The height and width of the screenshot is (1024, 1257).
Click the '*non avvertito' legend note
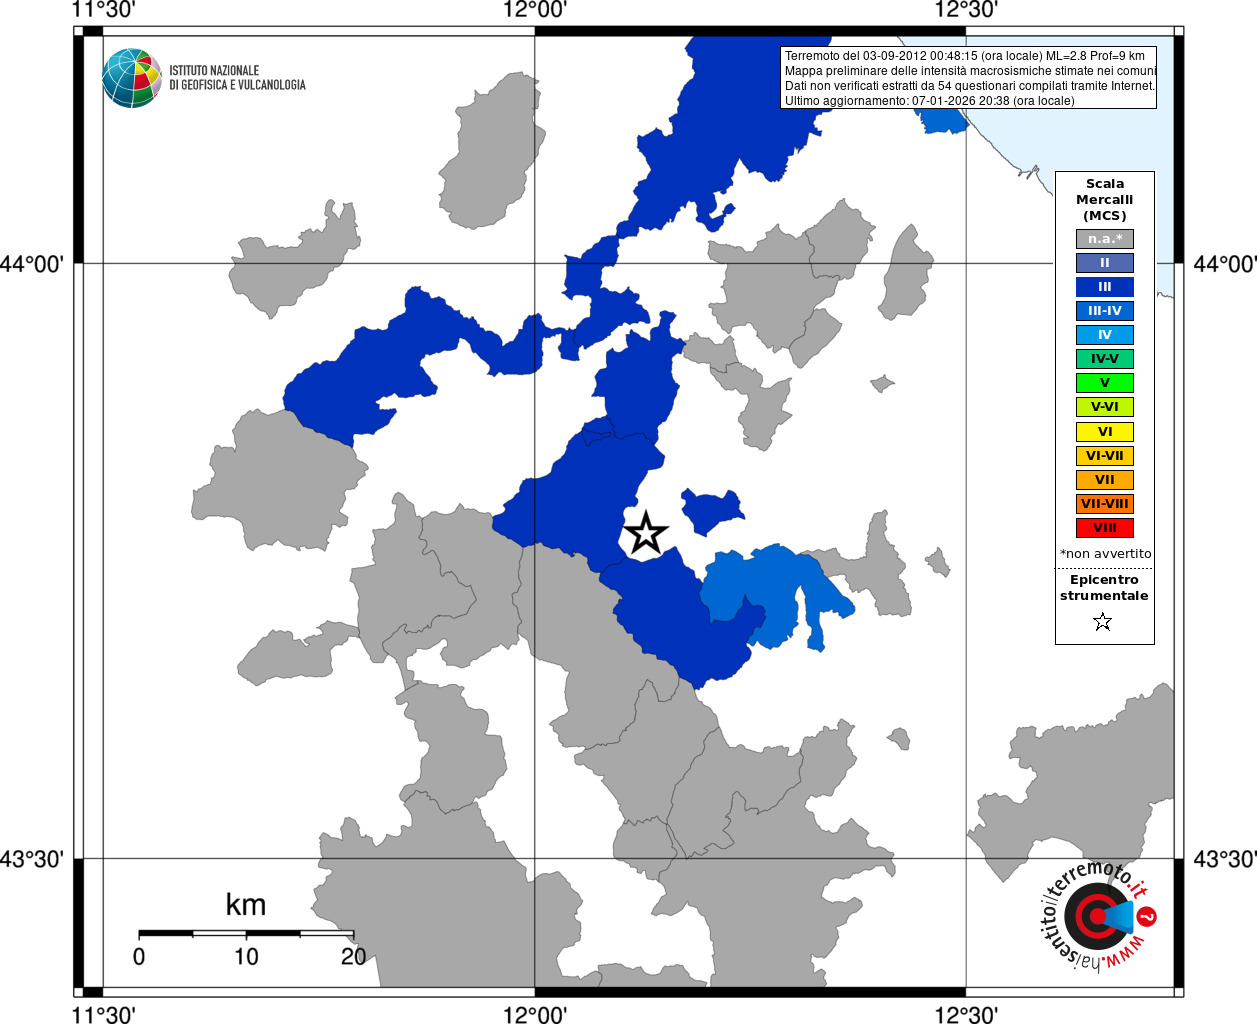click(x=1105, y=554)
